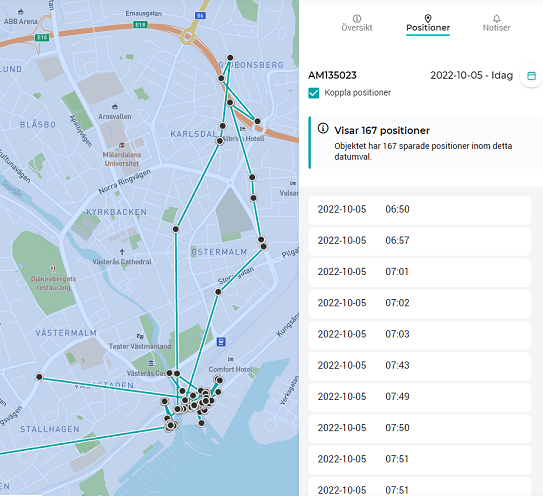Click the 56 road sign
This screenshot has height=496, width=543.
click(x=201, y=16)
